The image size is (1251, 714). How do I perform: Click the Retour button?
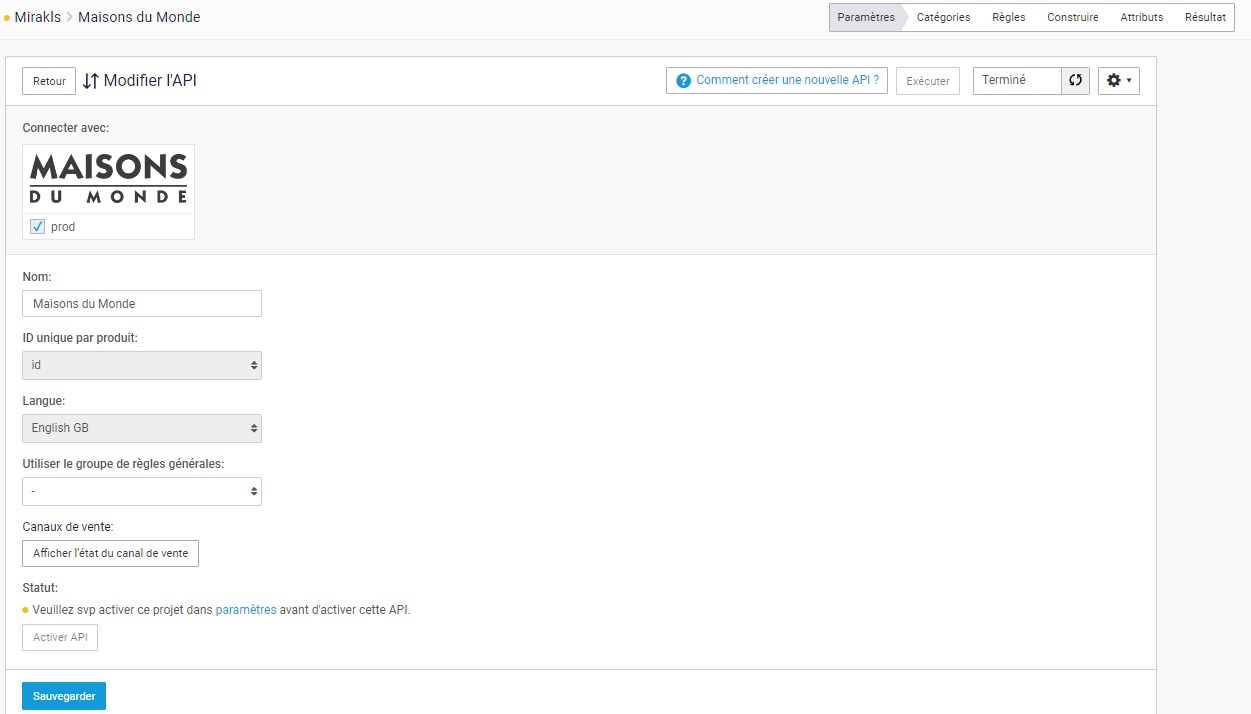click(x=49, y=81)
